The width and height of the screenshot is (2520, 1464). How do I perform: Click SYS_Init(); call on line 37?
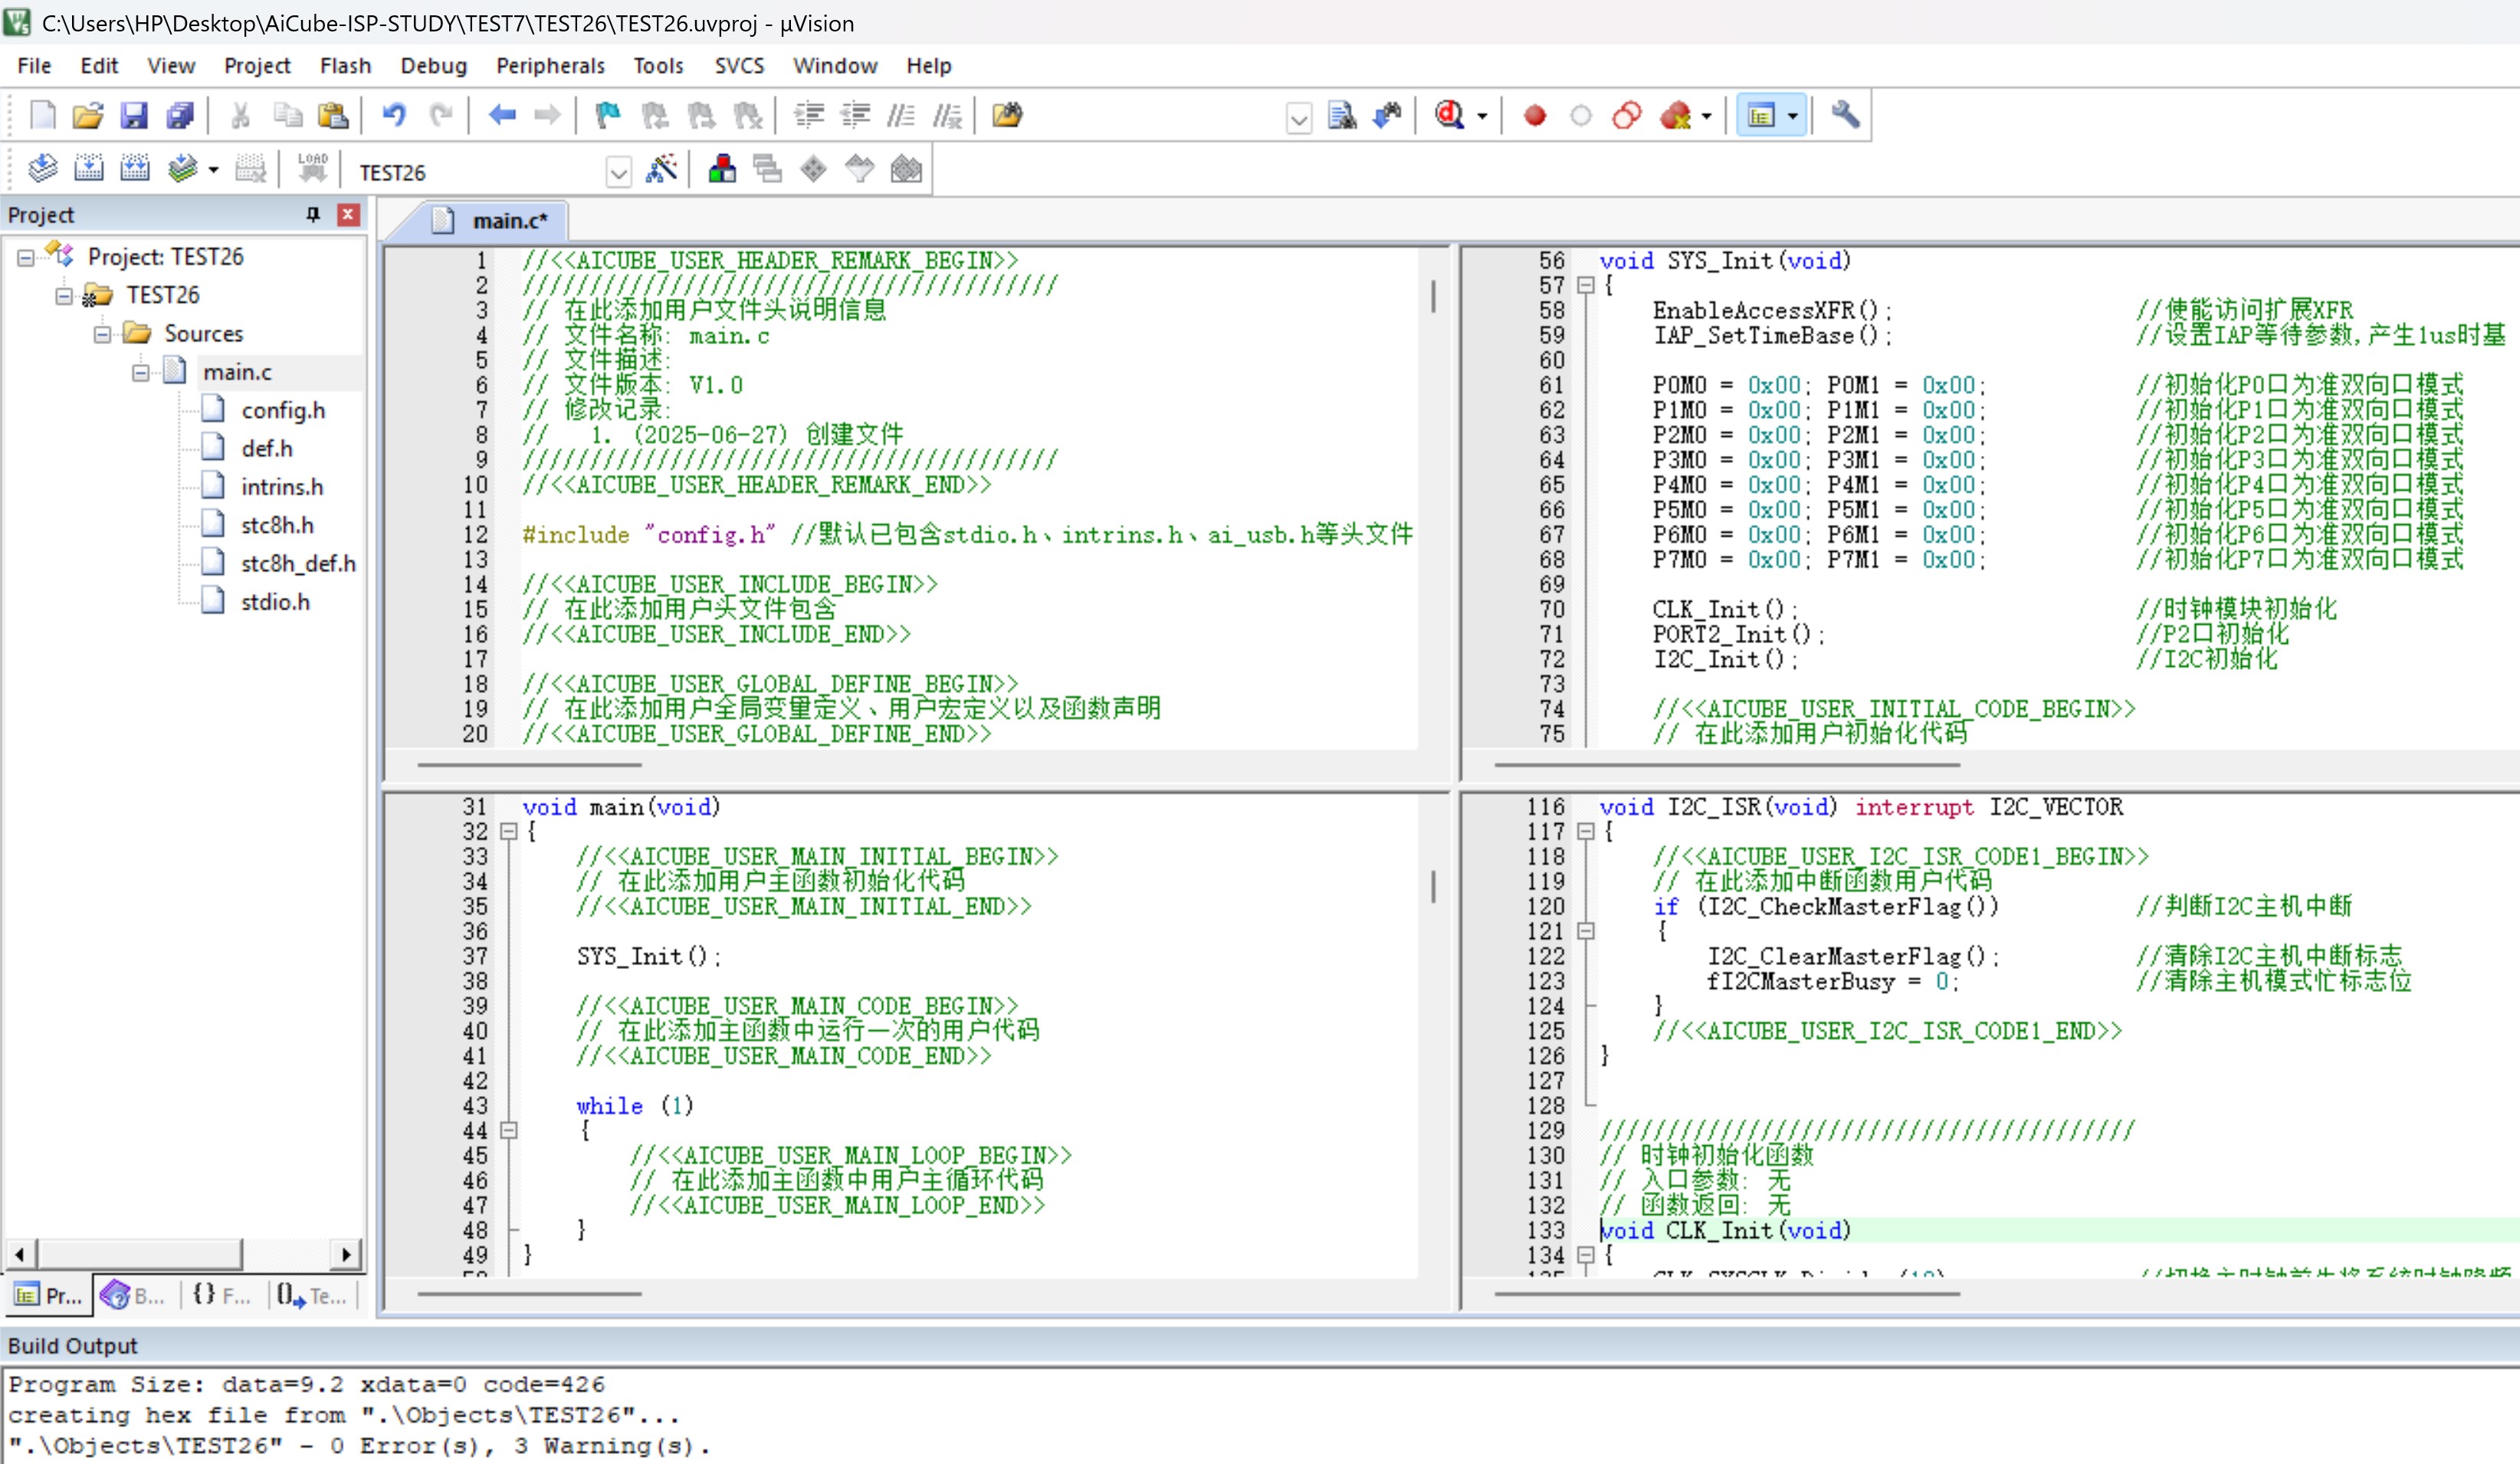coord(648,956)
